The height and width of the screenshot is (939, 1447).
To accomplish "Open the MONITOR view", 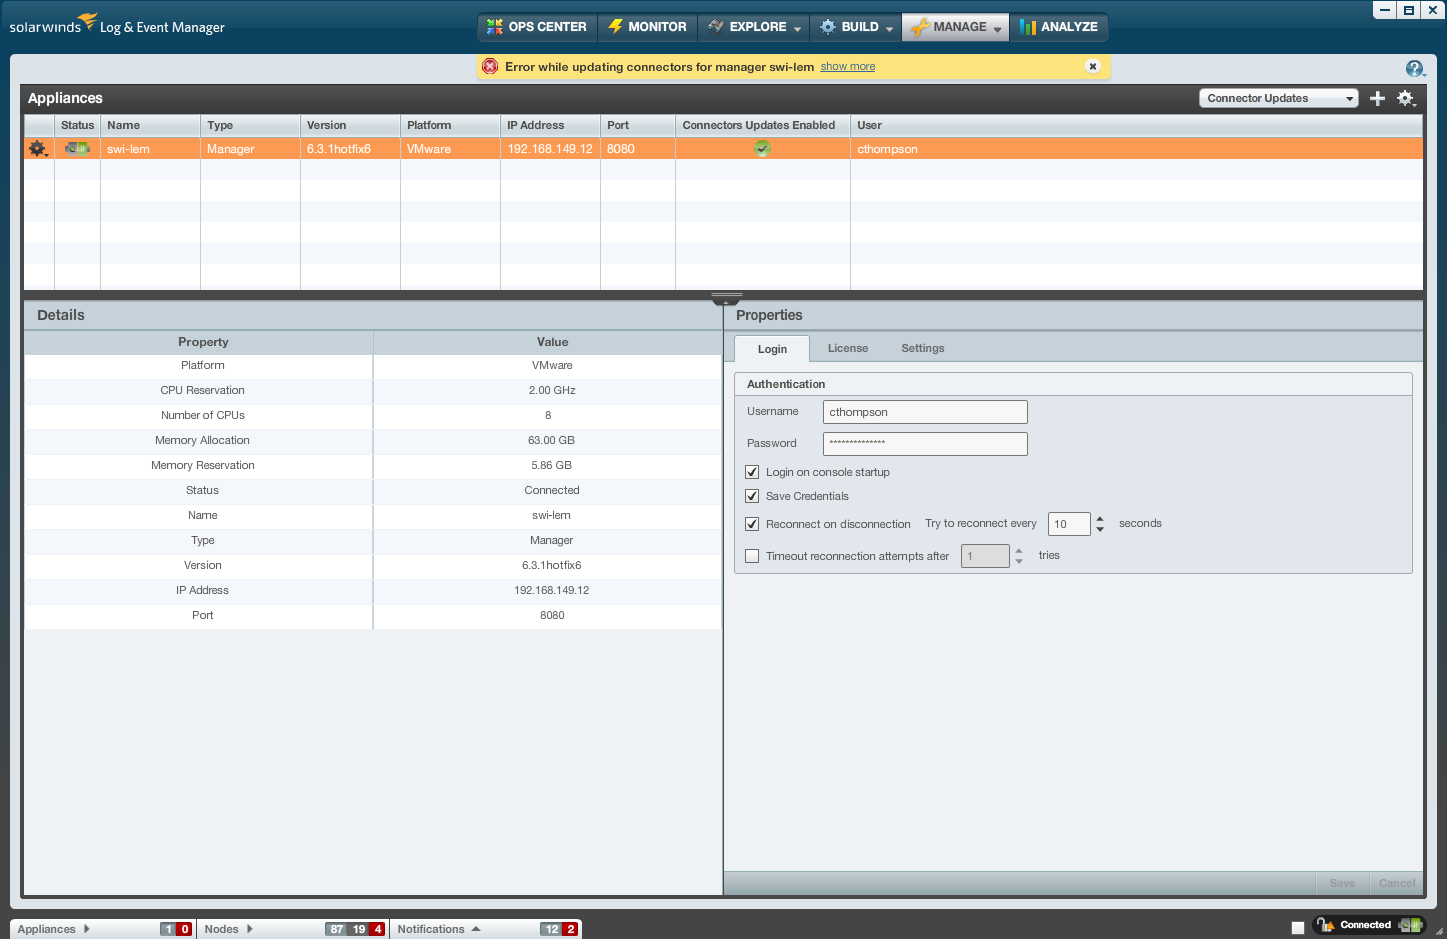I will [648, 27].
